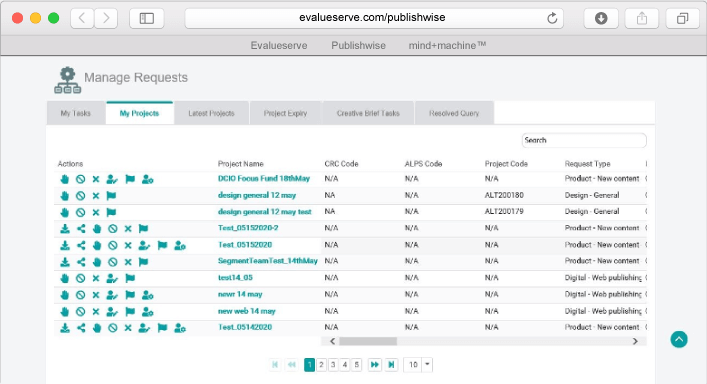Image resolution: width=707 pixels, height=384 pixels.
Task: Open the design general 12 may test link
Action: 265,211
